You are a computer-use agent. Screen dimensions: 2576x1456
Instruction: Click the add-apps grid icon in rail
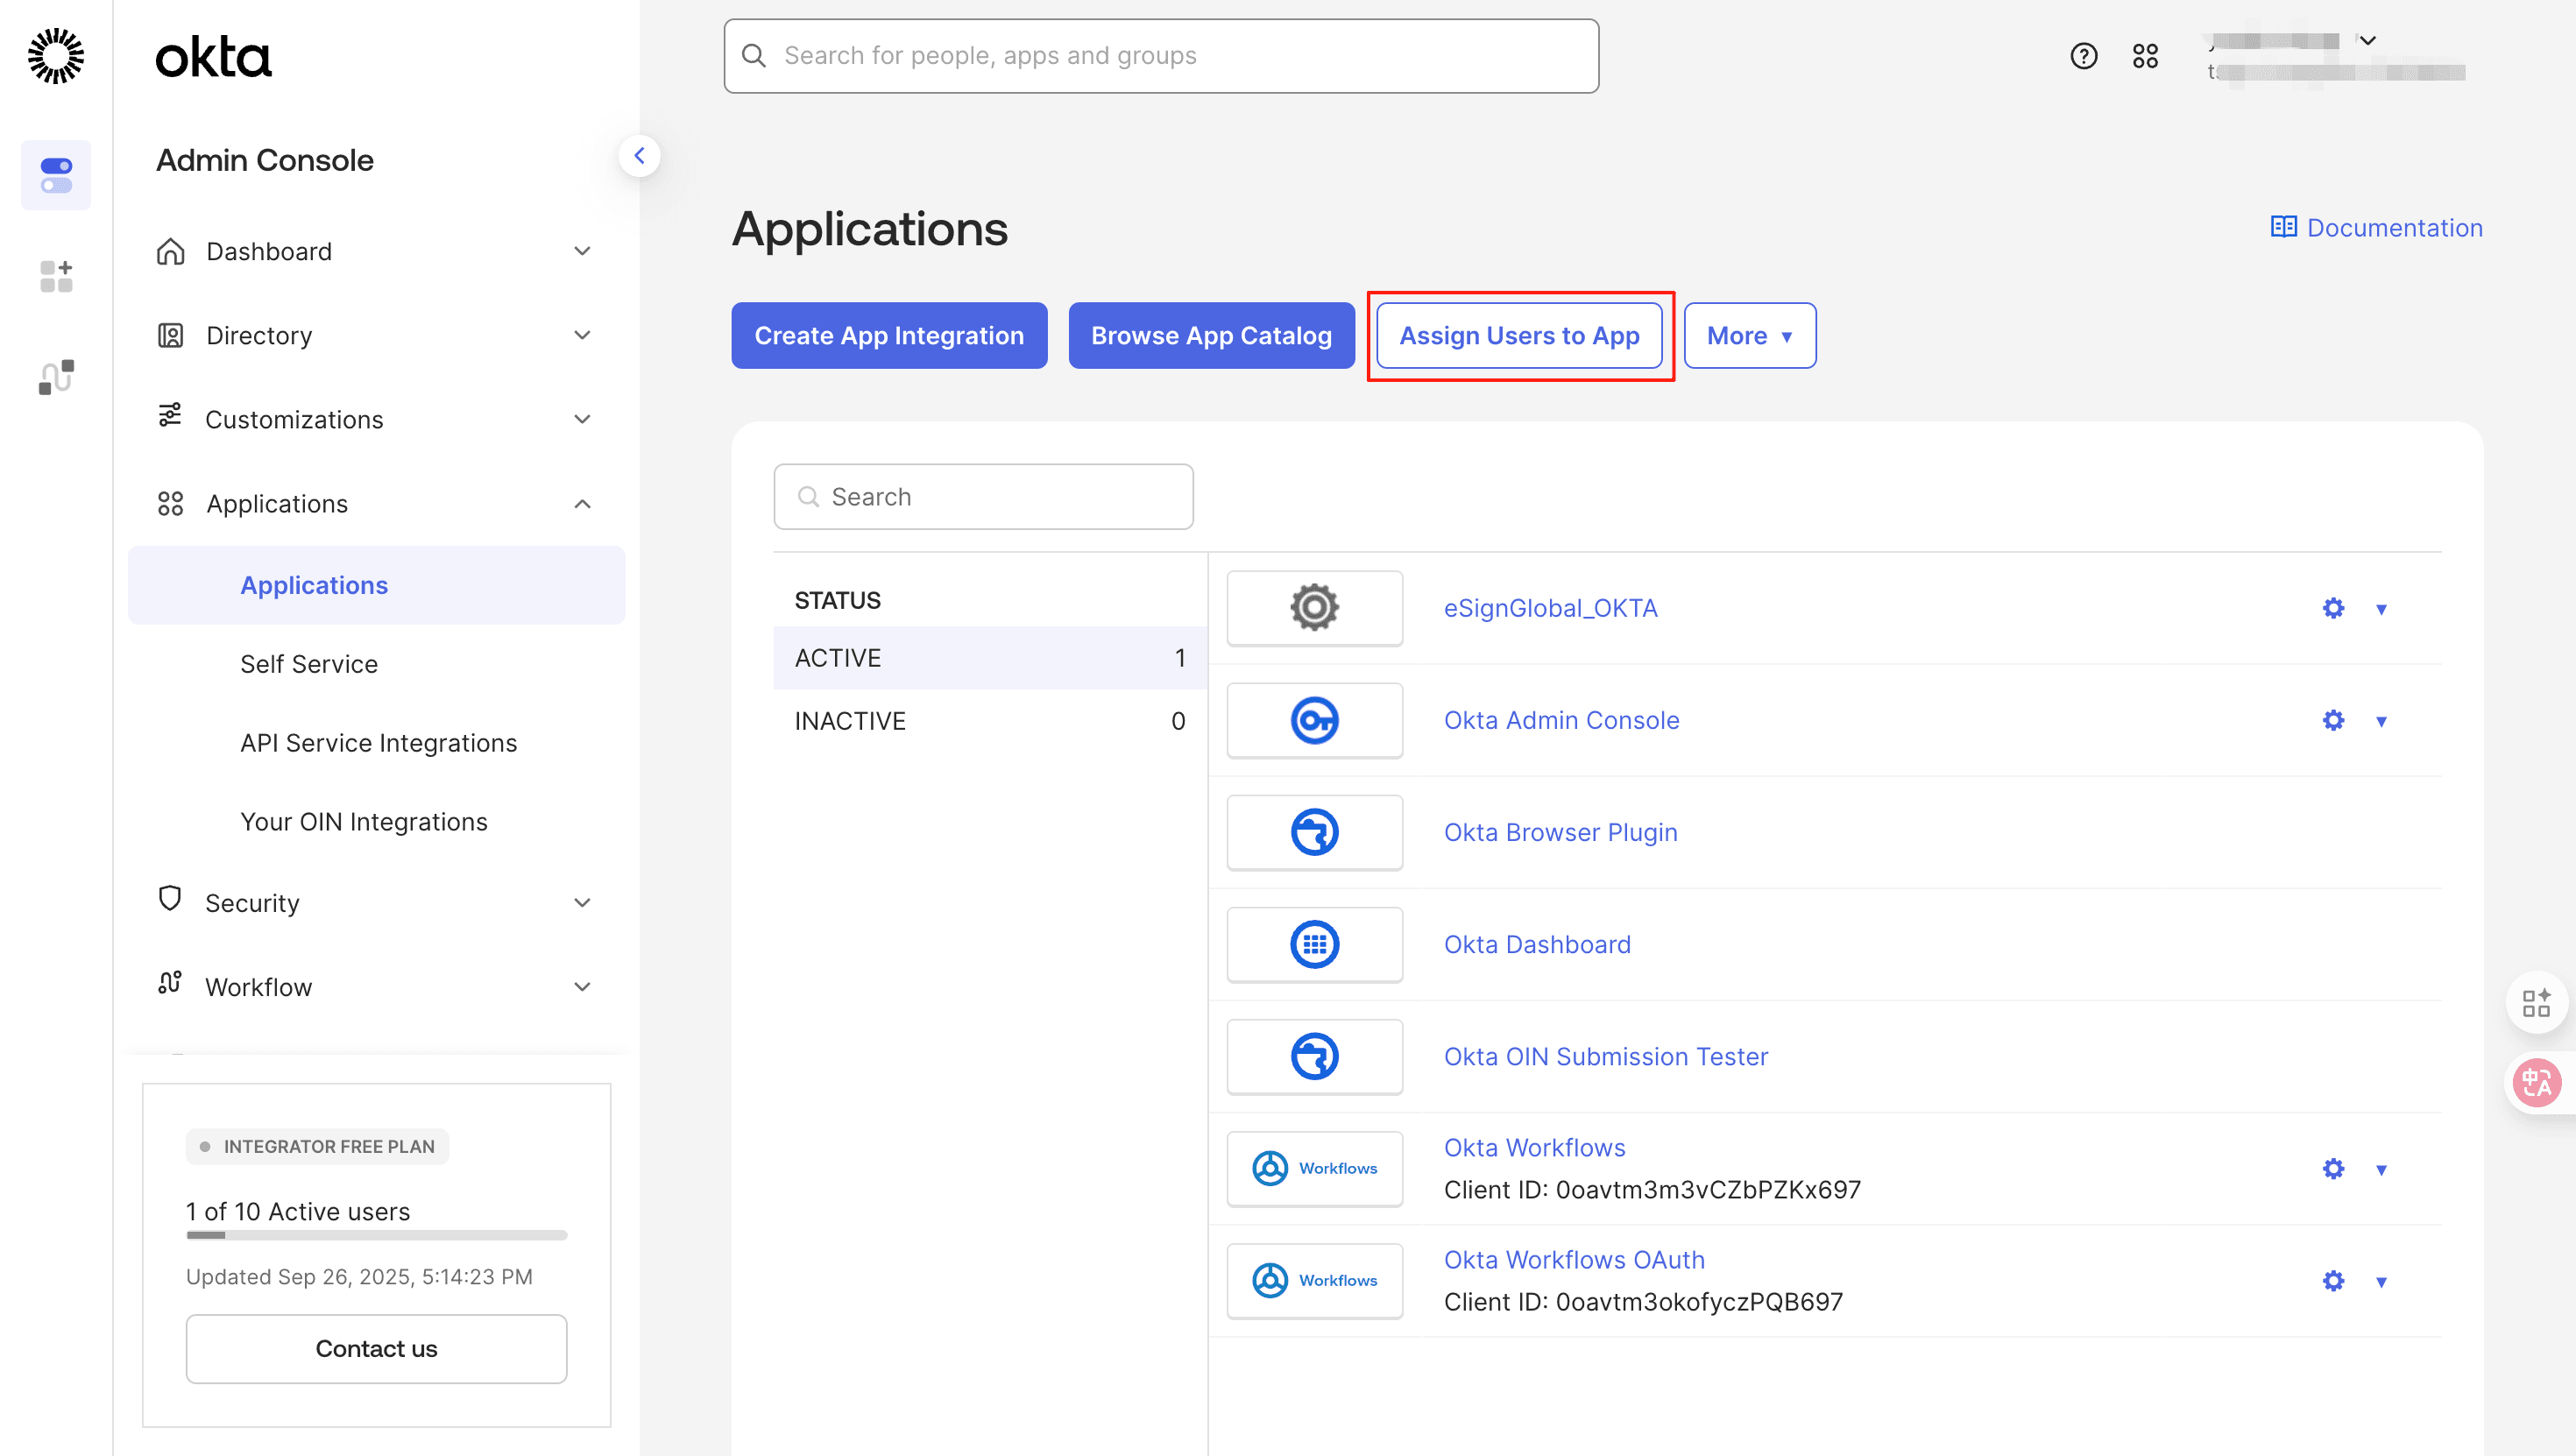(56, 276)
